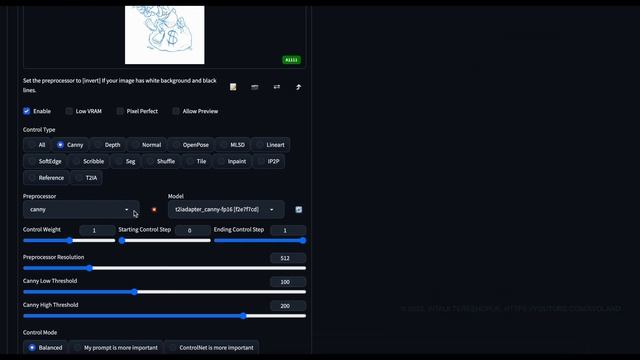Click Canny High Threshold 200 field
640x360 pixels.
point(288,306)
